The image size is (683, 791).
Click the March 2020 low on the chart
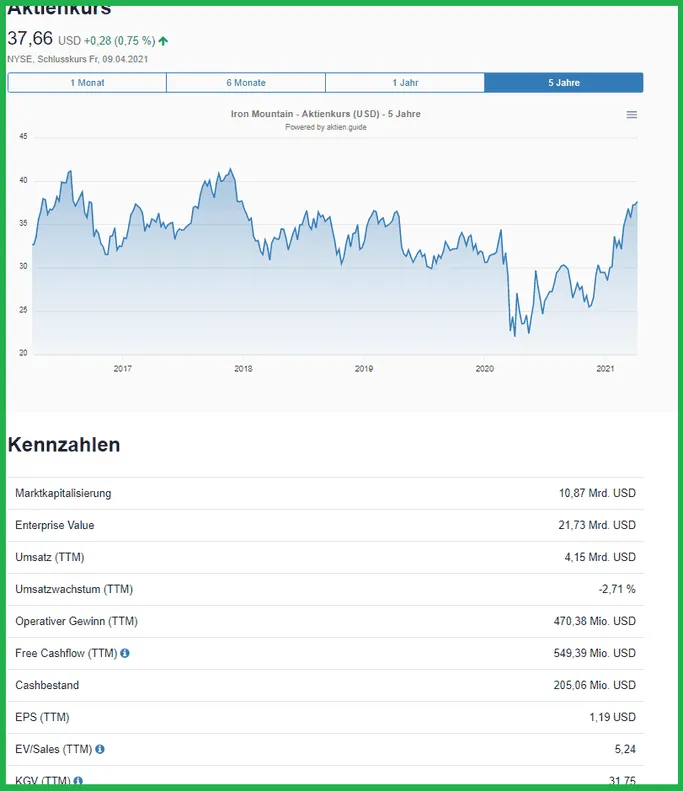click(515, 335)
